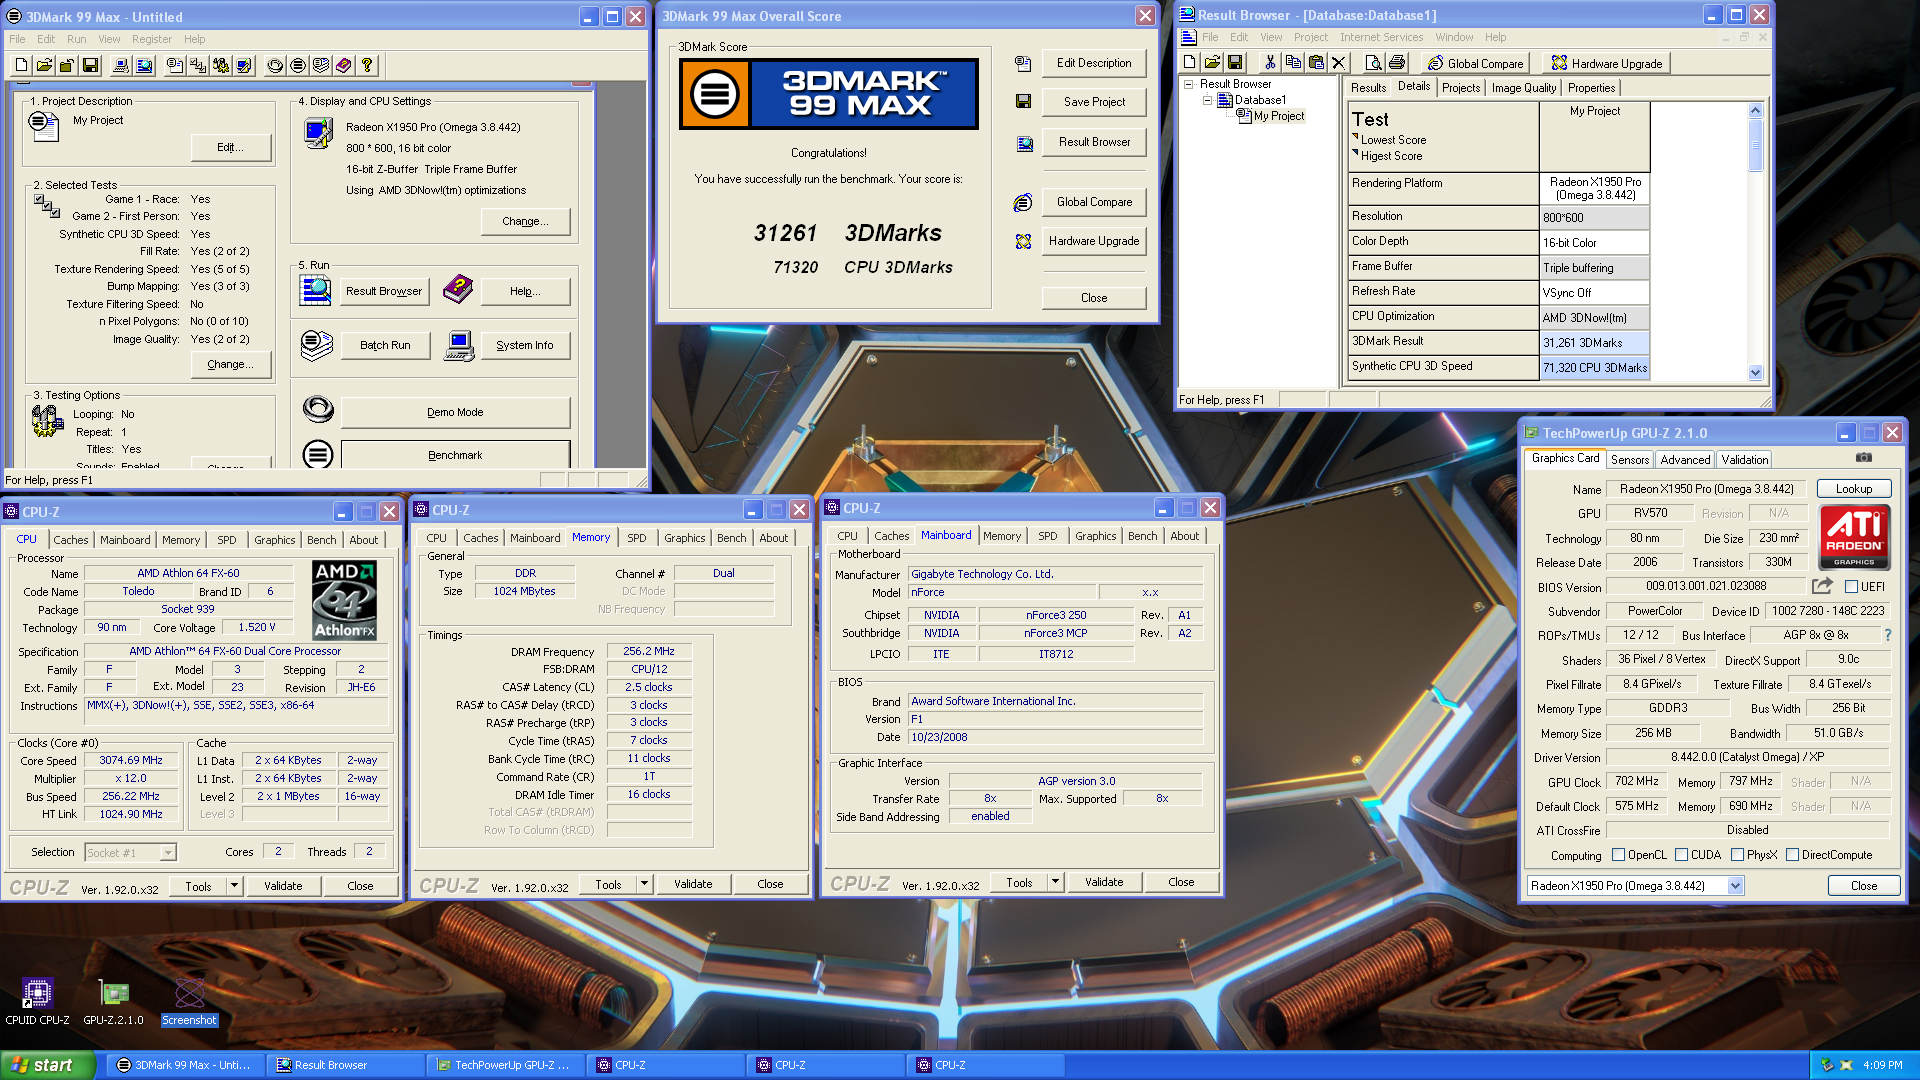Open GPU selection dropdown at GPU-Z bottom

click(x=1735, y=886)
